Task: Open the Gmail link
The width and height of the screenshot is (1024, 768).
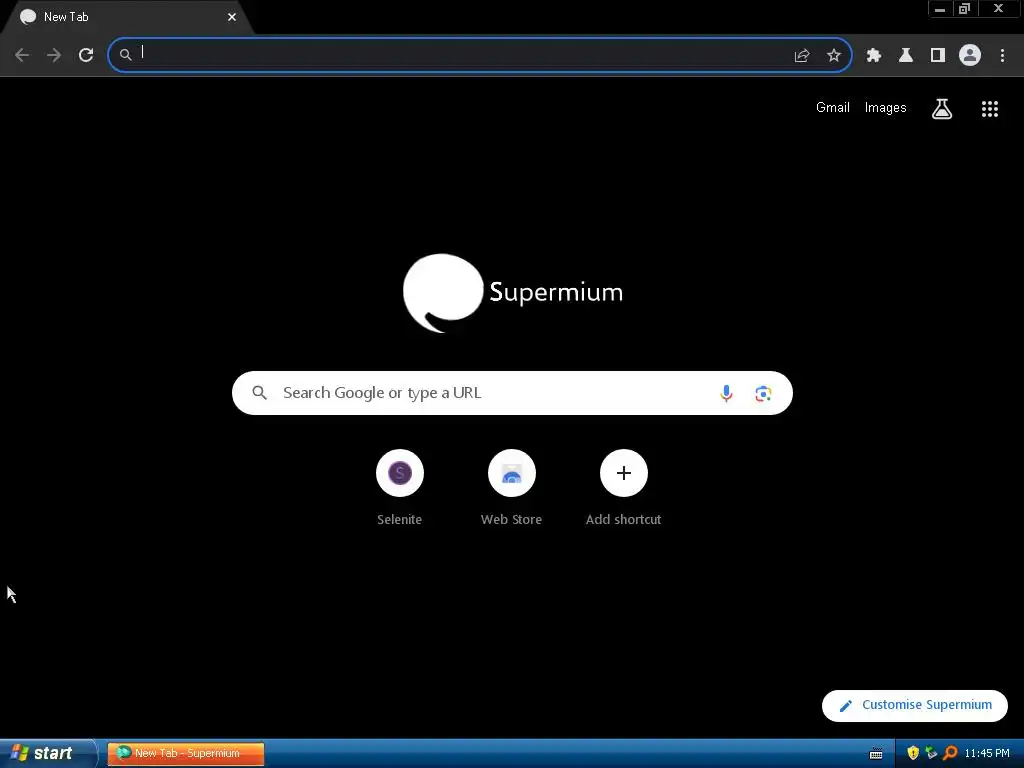Action: pos(833,108)
